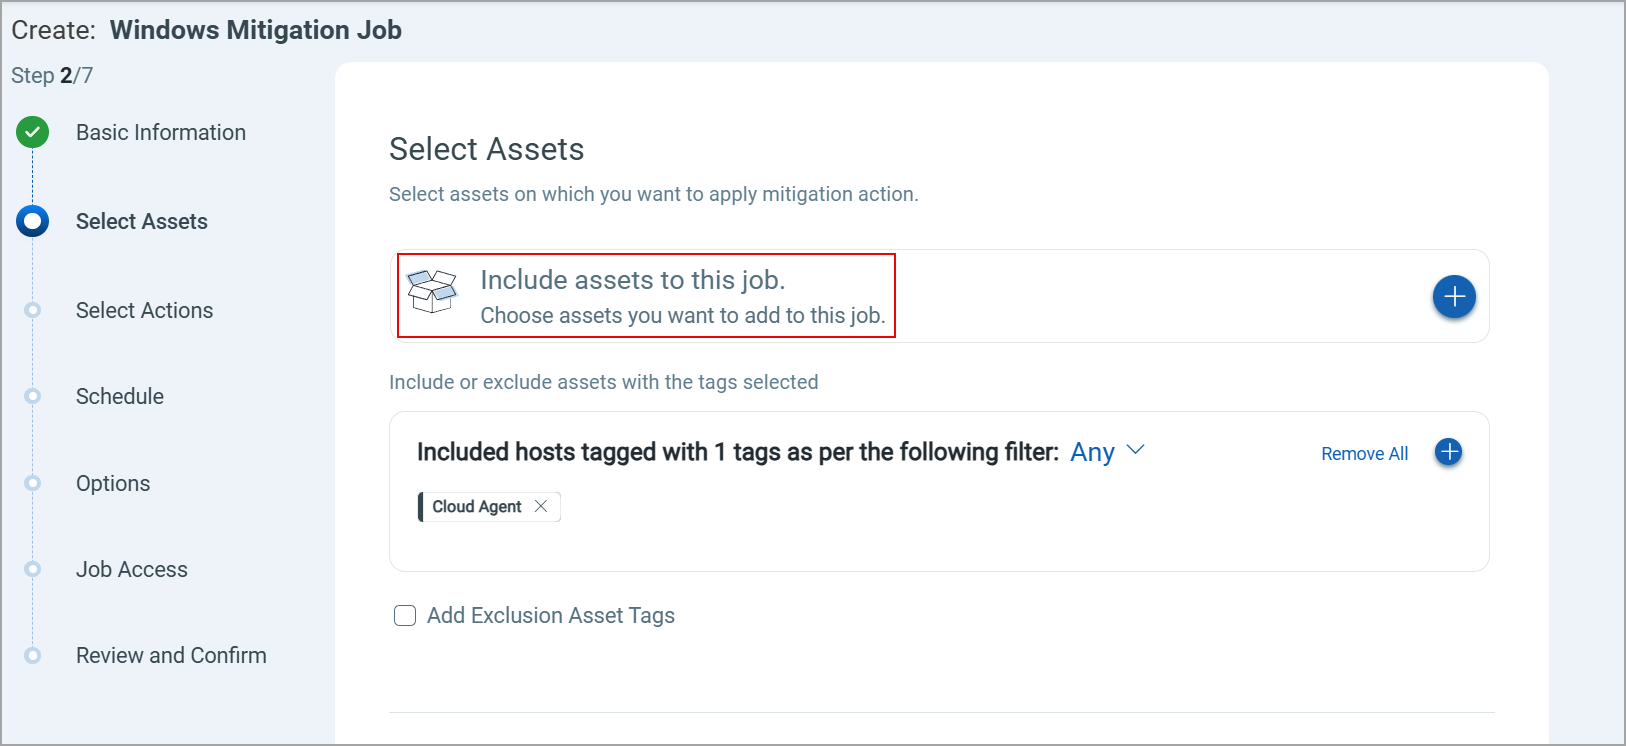Click the Schedule step dot

click(x=33, y=396)
